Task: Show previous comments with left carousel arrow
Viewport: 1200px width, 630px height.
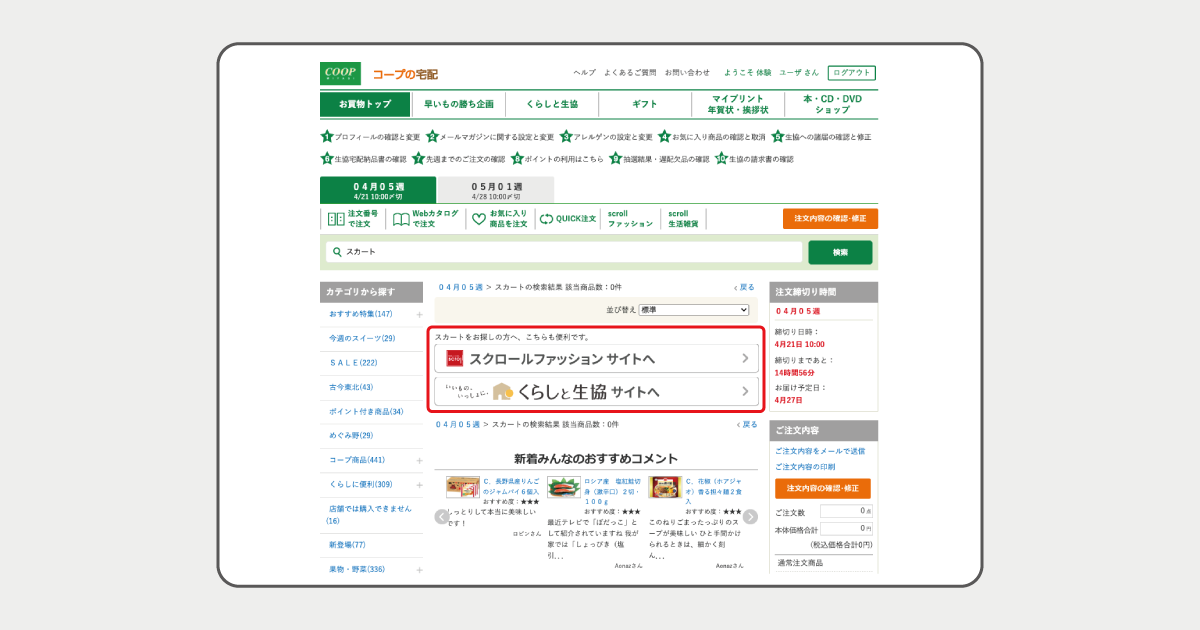Action: click(441, 517)
